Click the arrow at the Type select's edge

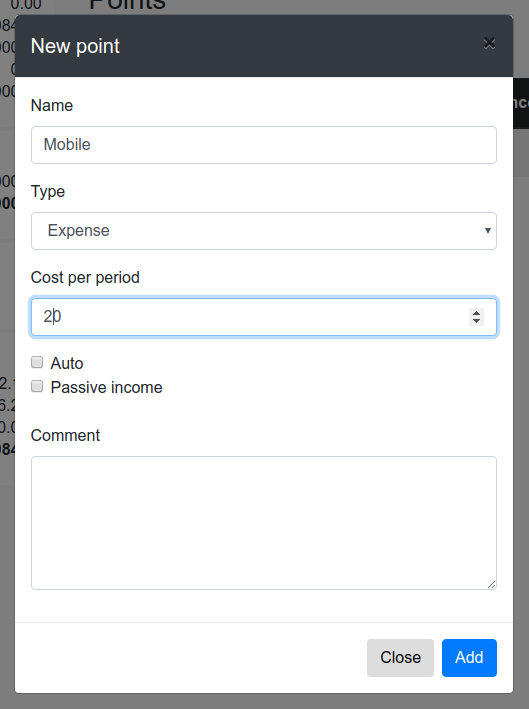tap(487, 231)
